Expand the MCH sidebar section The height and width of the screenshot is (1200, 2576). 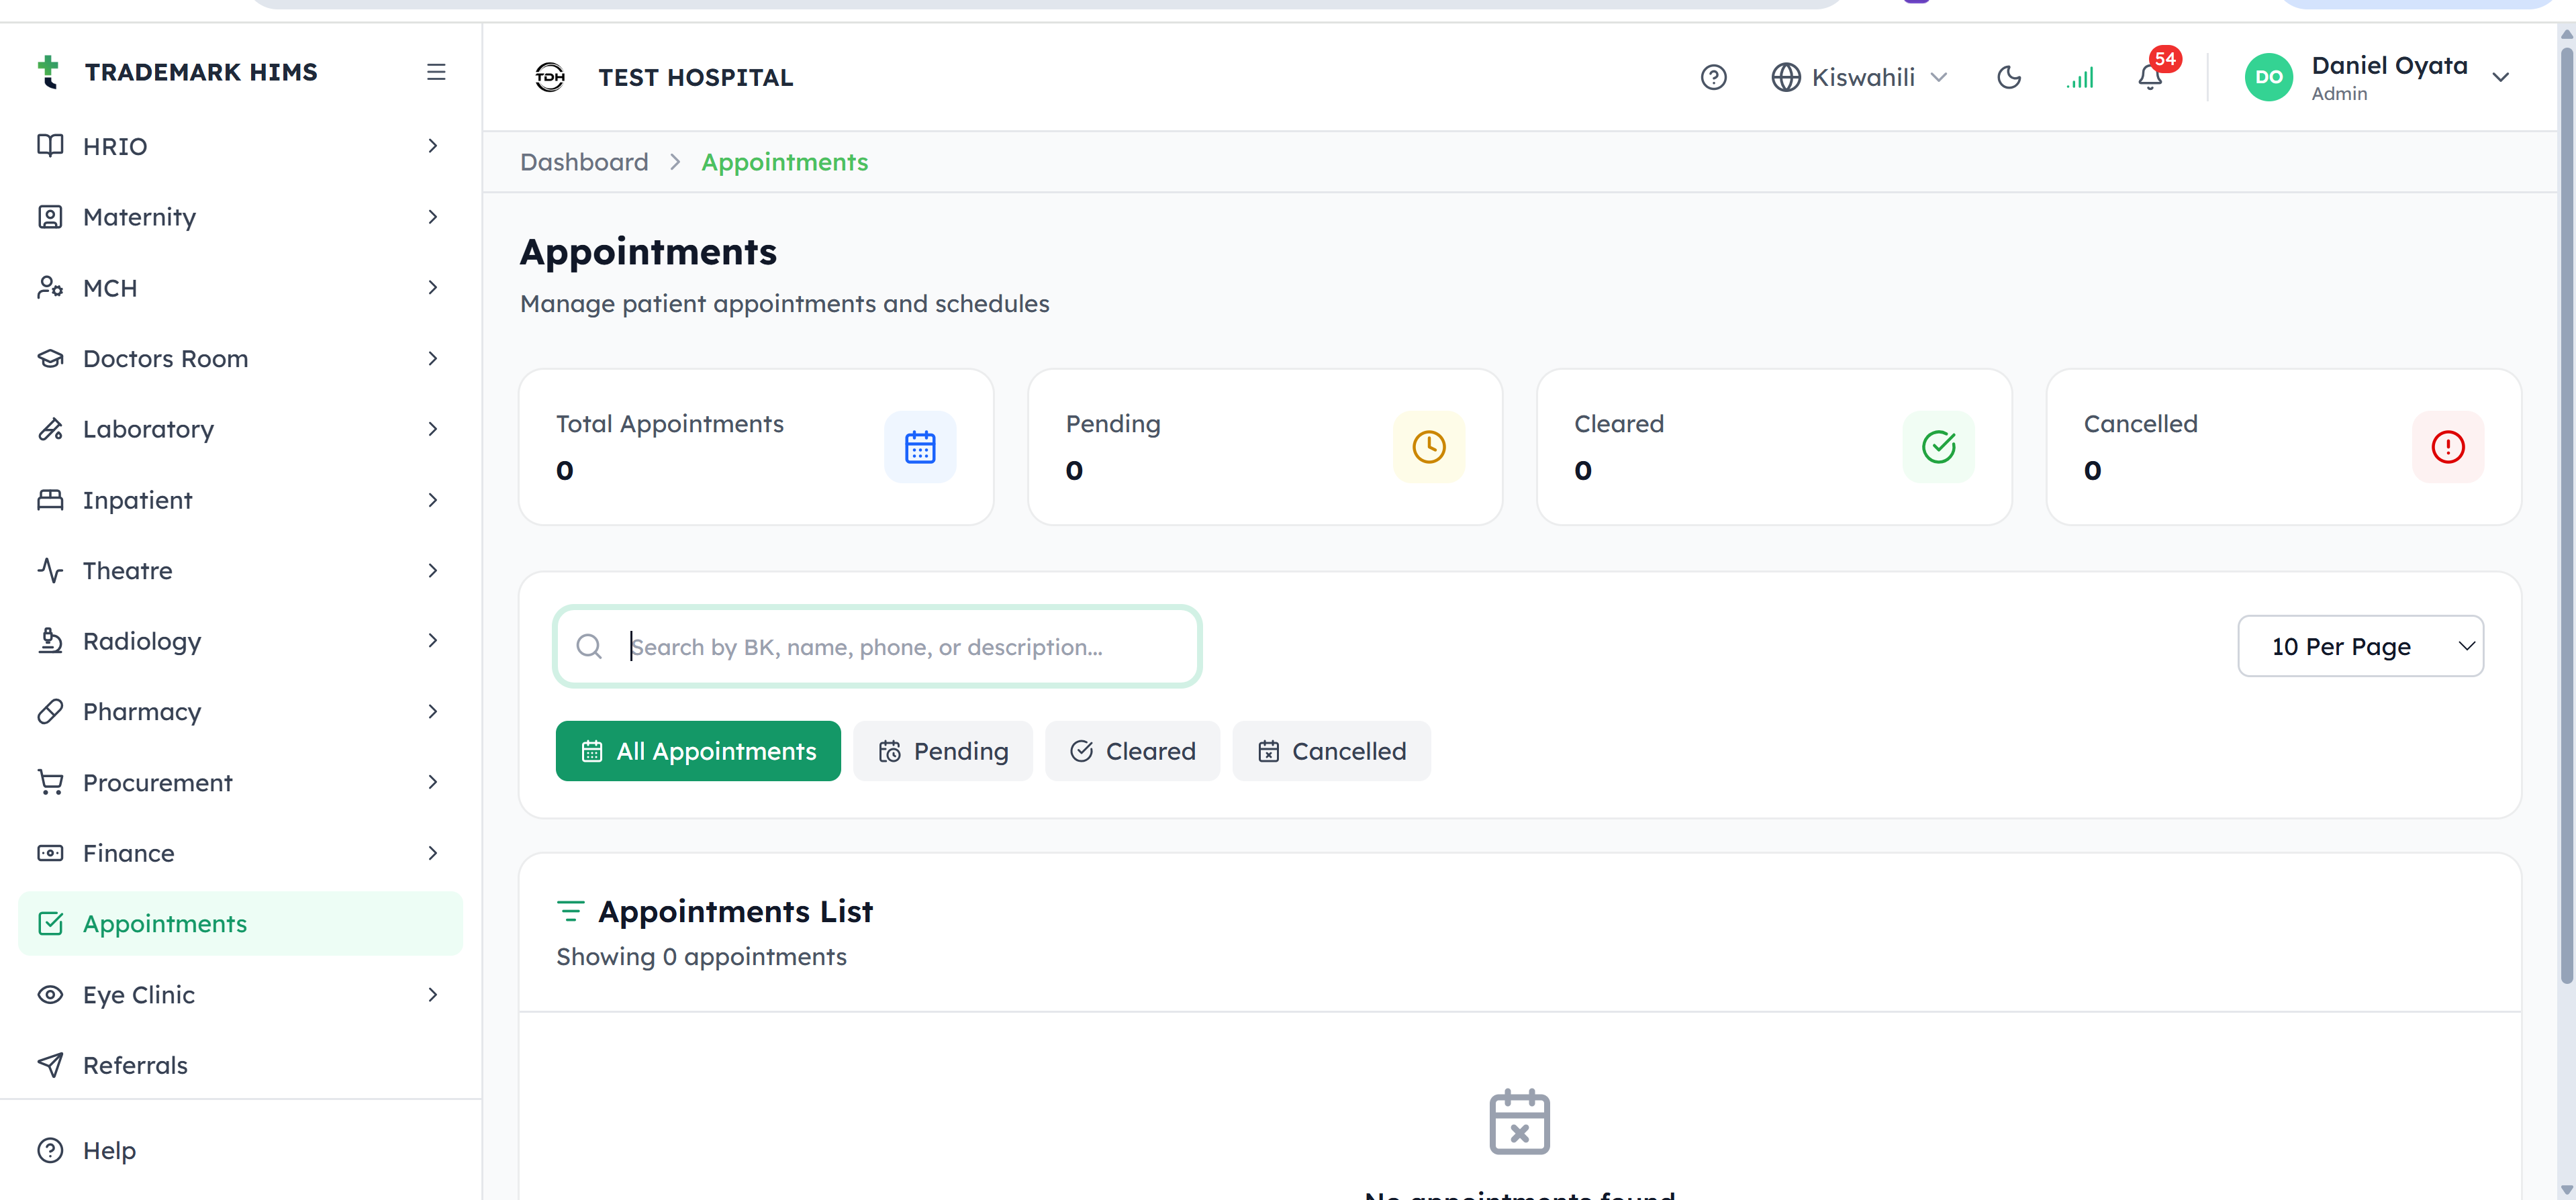[240, 288]
